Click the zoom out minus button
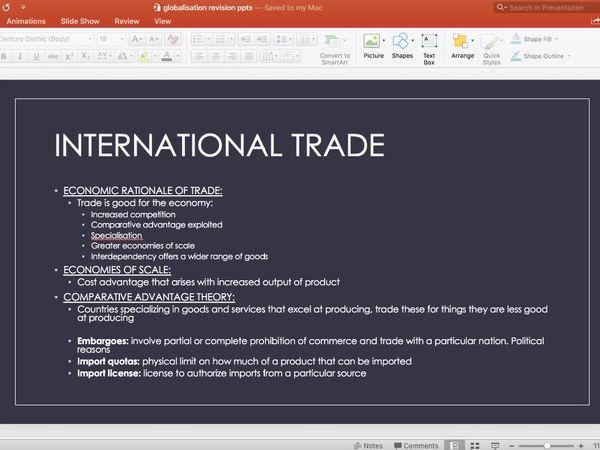The image size is (600, 450). tap(512, 446)
